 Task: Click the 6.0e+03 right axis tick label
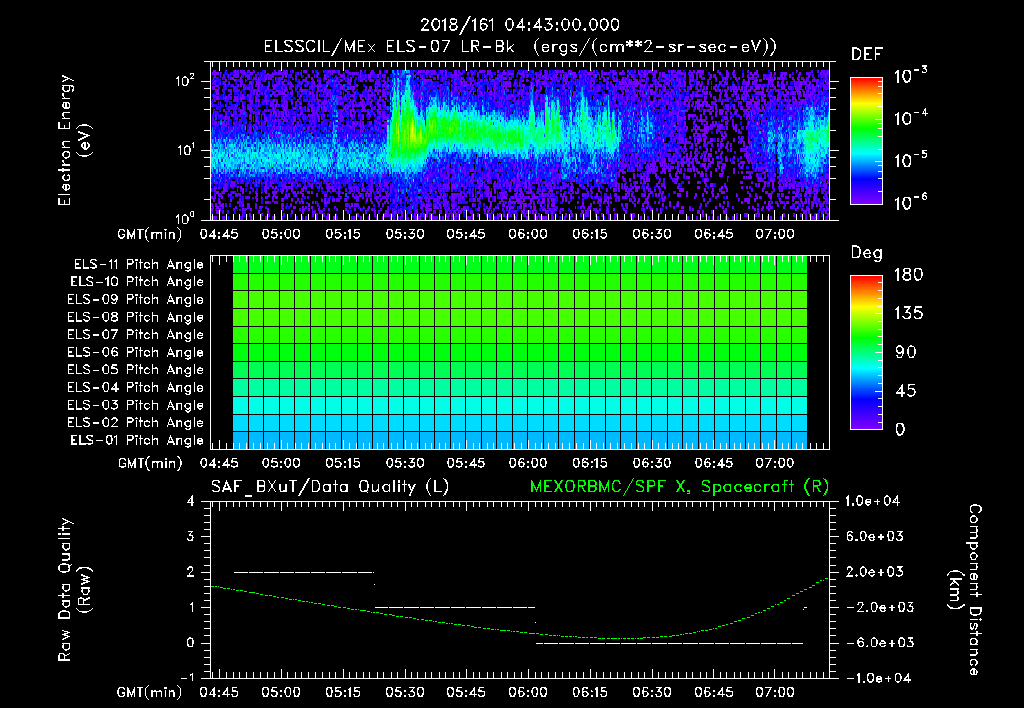tap(875, 536)
